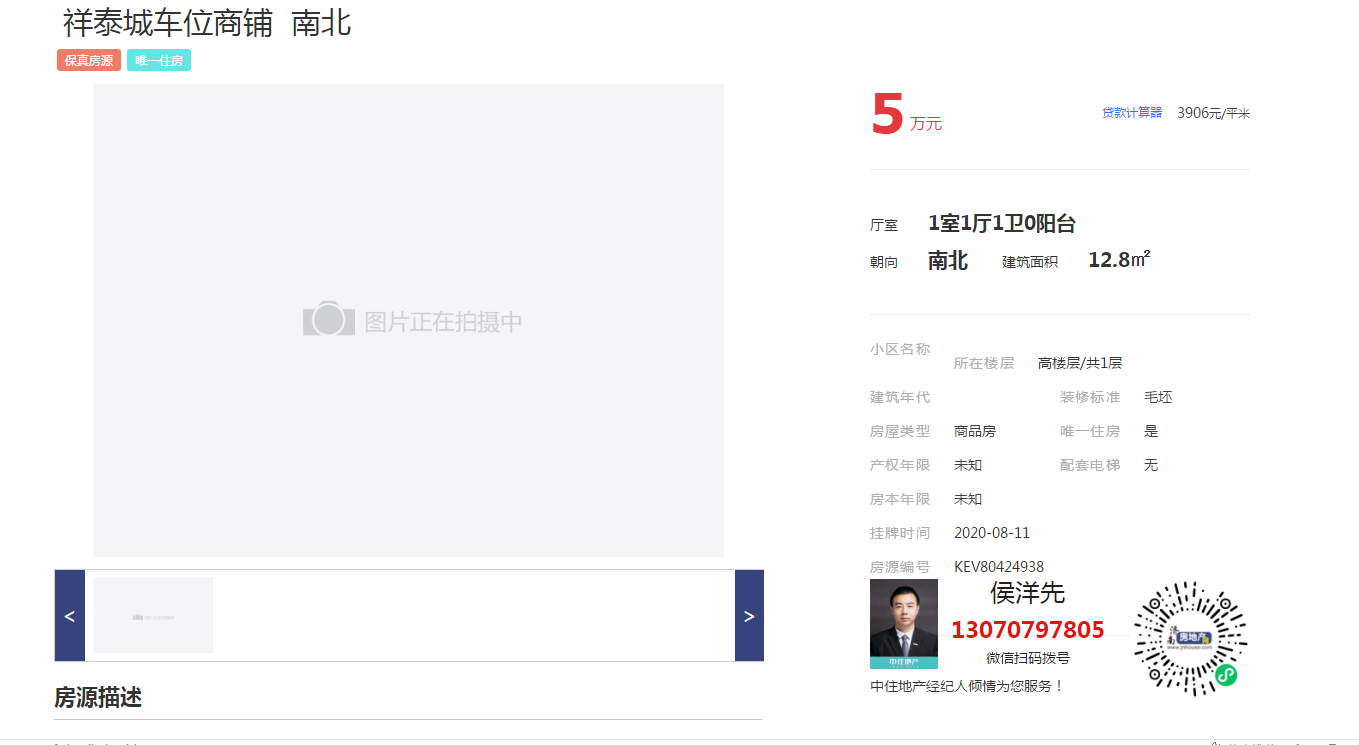Click the 3906元/平米 unit price

pyautogui.click(x=1213, y=113)
